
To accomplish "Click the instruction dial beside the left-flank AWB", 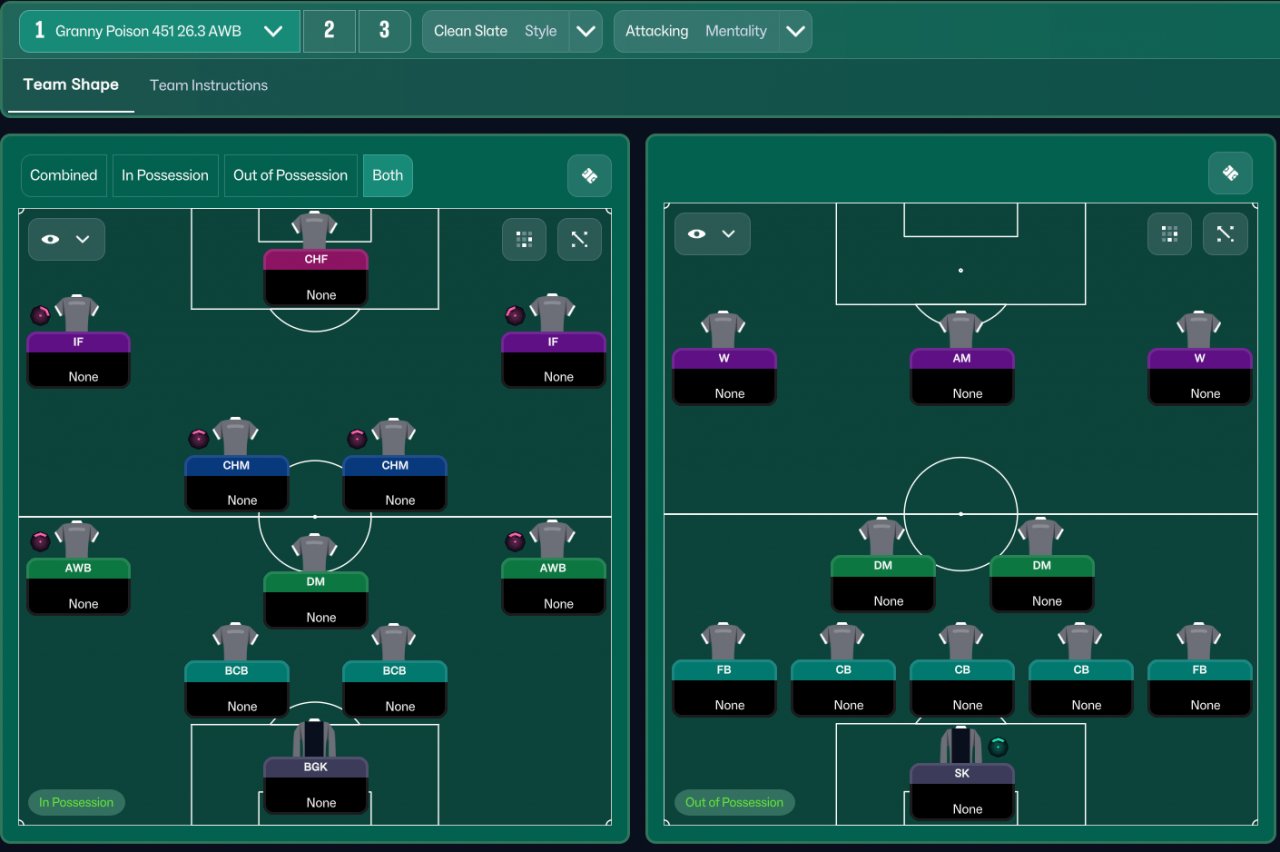I will point(40,541).
